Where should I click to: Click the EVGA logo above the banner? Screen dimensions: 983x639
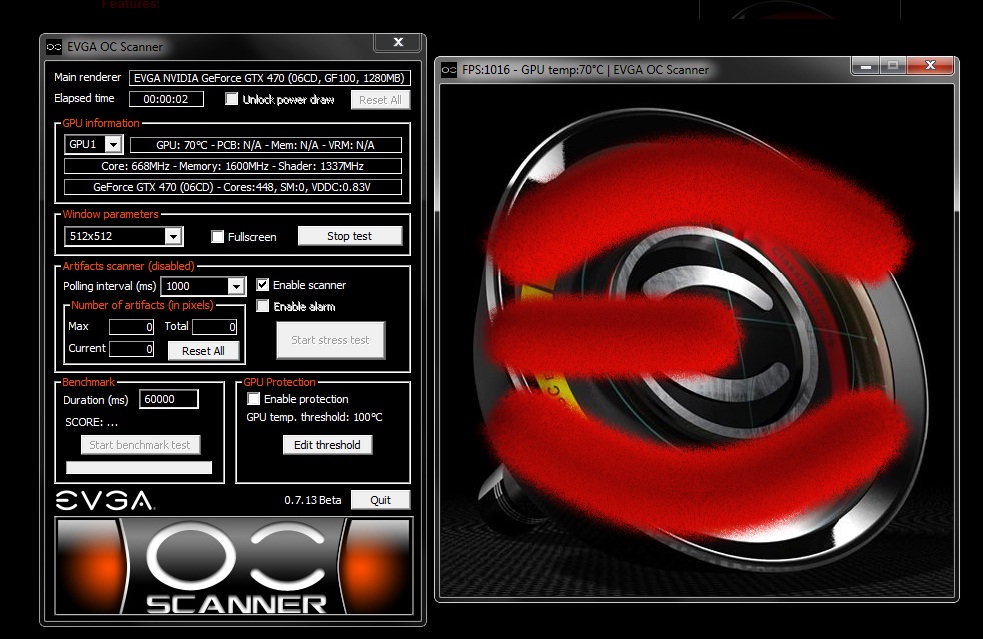click(104, 500)
